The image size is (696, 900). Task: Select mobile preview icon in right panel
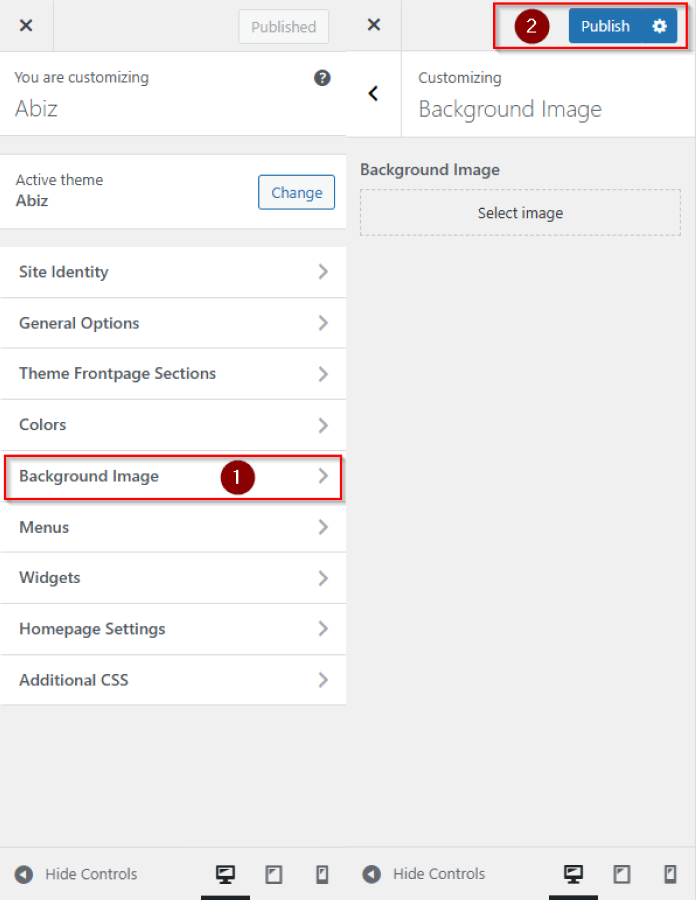[670, 874]
